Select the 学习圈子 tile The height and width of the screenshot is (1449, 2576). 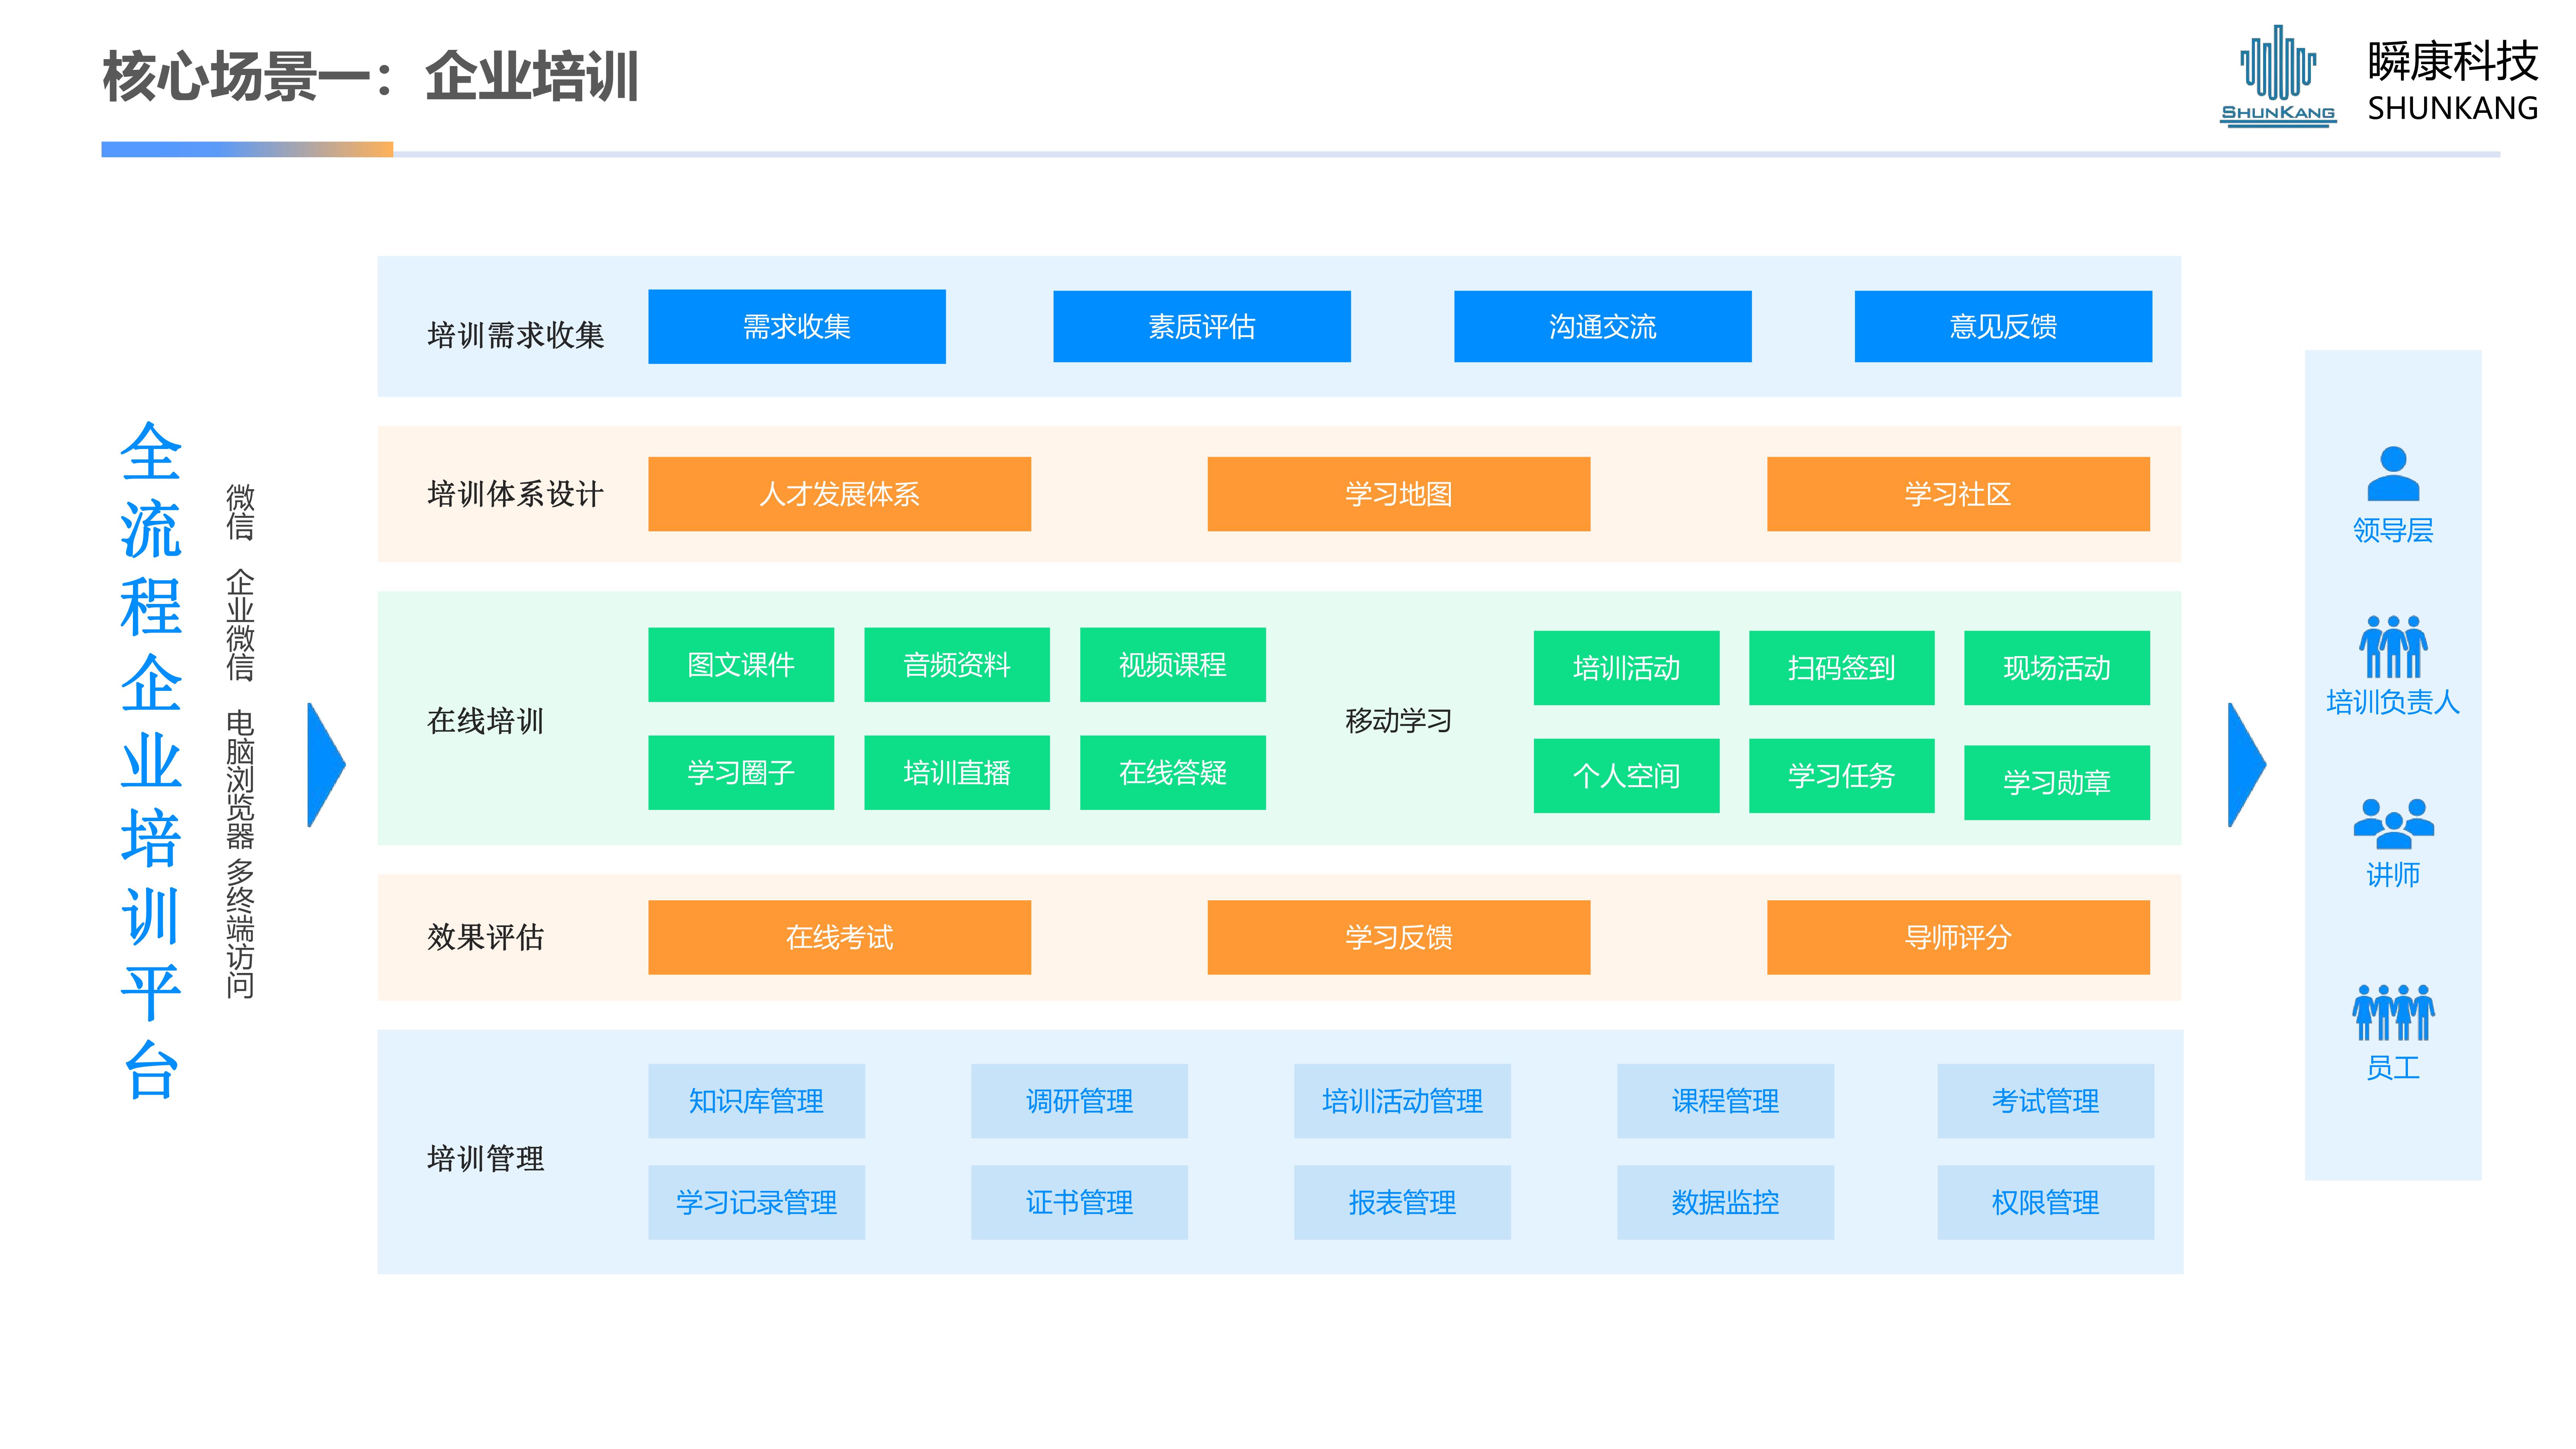pos(741,773)
